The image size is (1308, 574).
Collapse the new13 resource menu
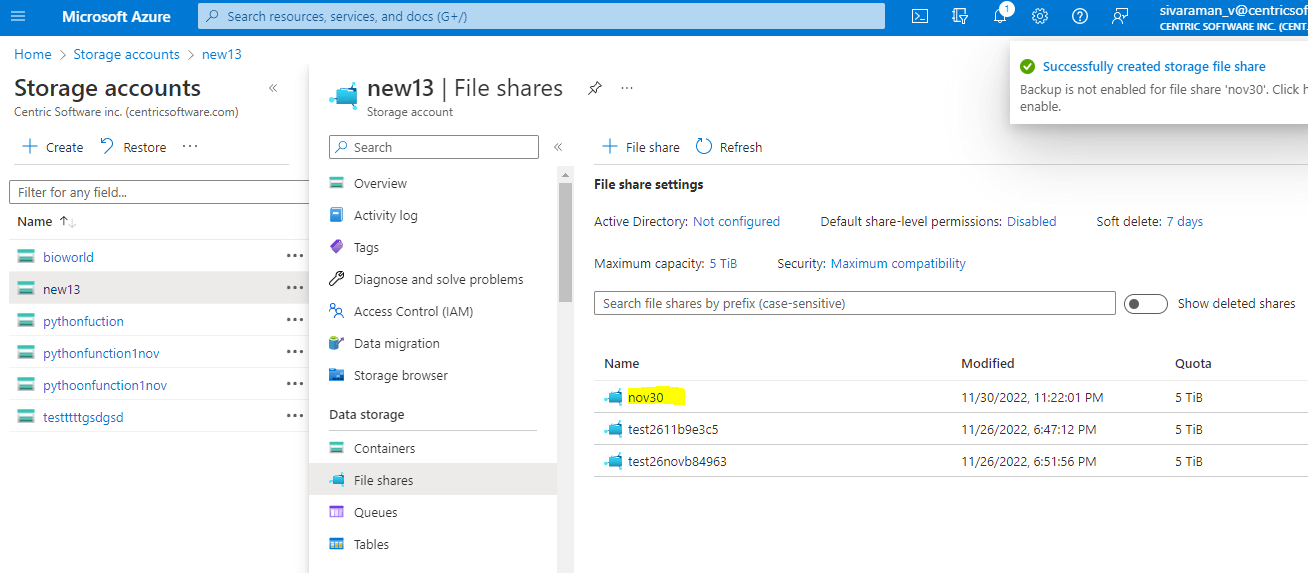click(x=558, y=147)
